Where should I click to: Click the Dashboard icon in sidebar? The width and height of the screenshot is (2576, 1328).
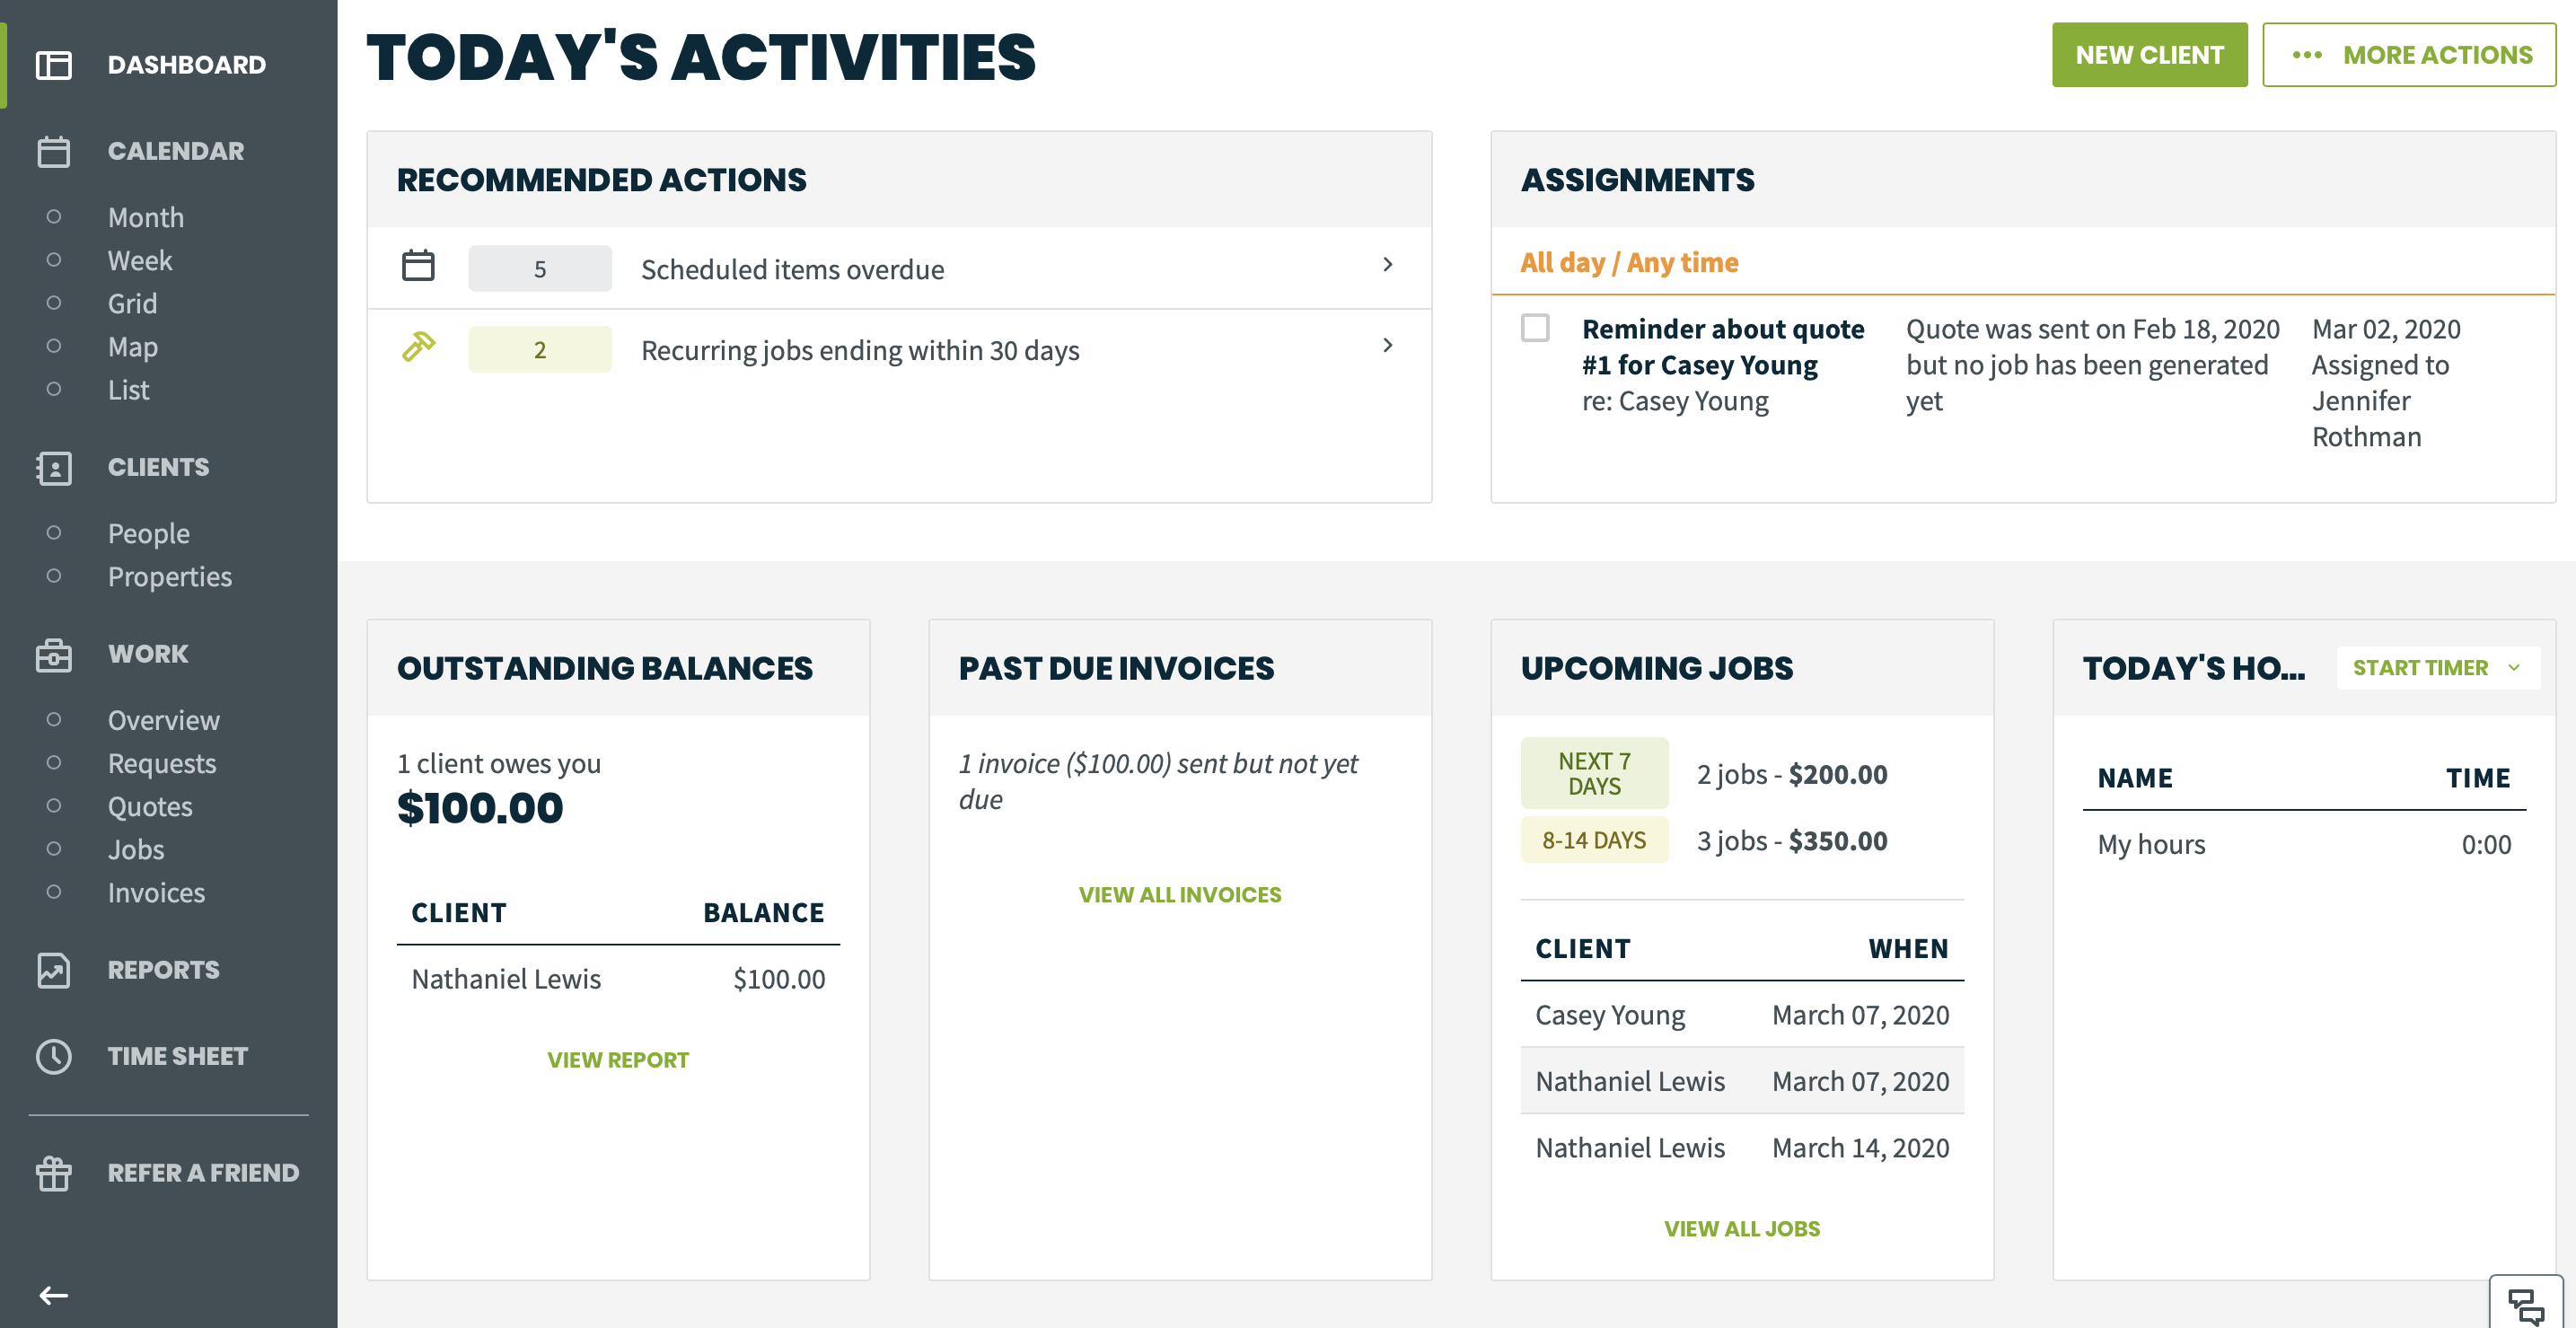pos(54,65)
